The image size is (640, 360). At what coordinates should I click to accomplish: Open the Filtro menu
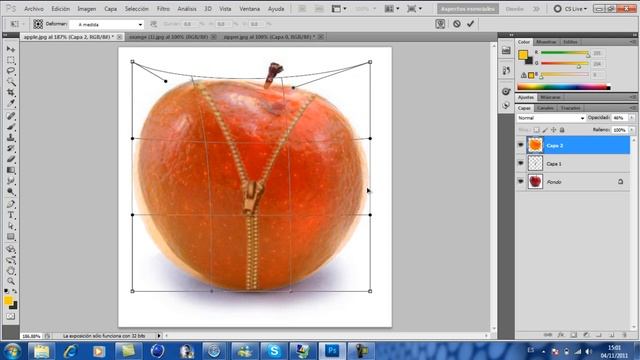(x=163, y=9)
